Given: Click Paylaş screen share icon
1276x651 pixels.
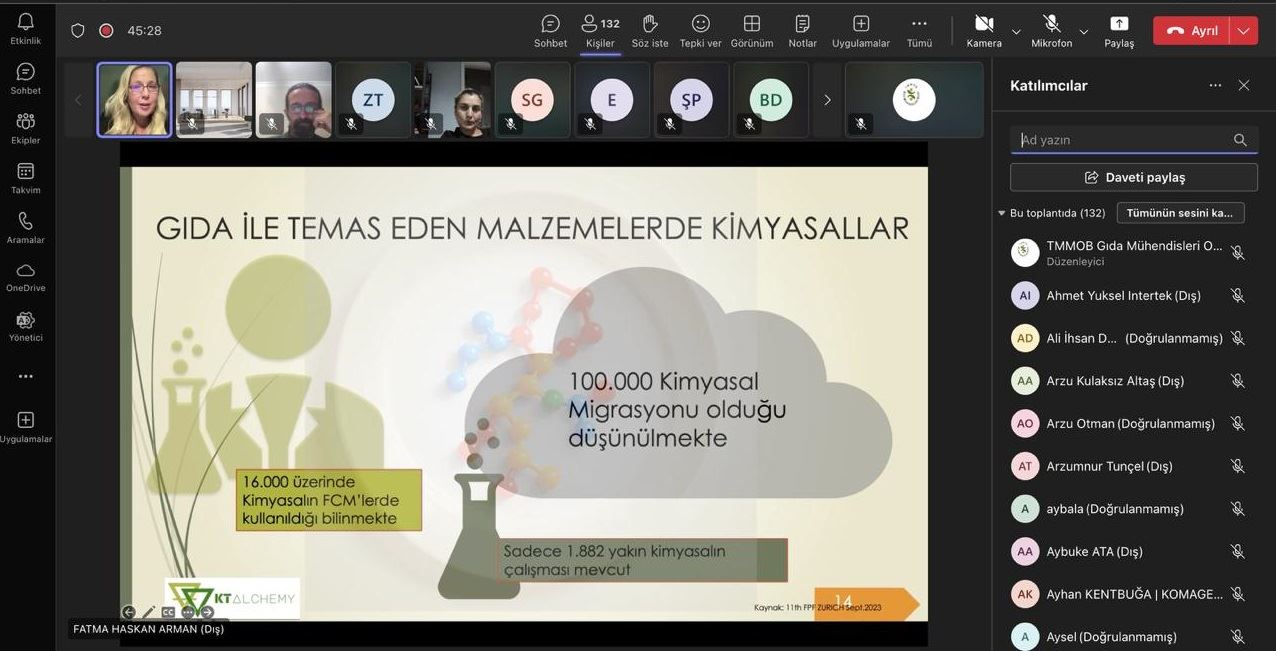Looking at the screenshot, I should [1119, 30].
